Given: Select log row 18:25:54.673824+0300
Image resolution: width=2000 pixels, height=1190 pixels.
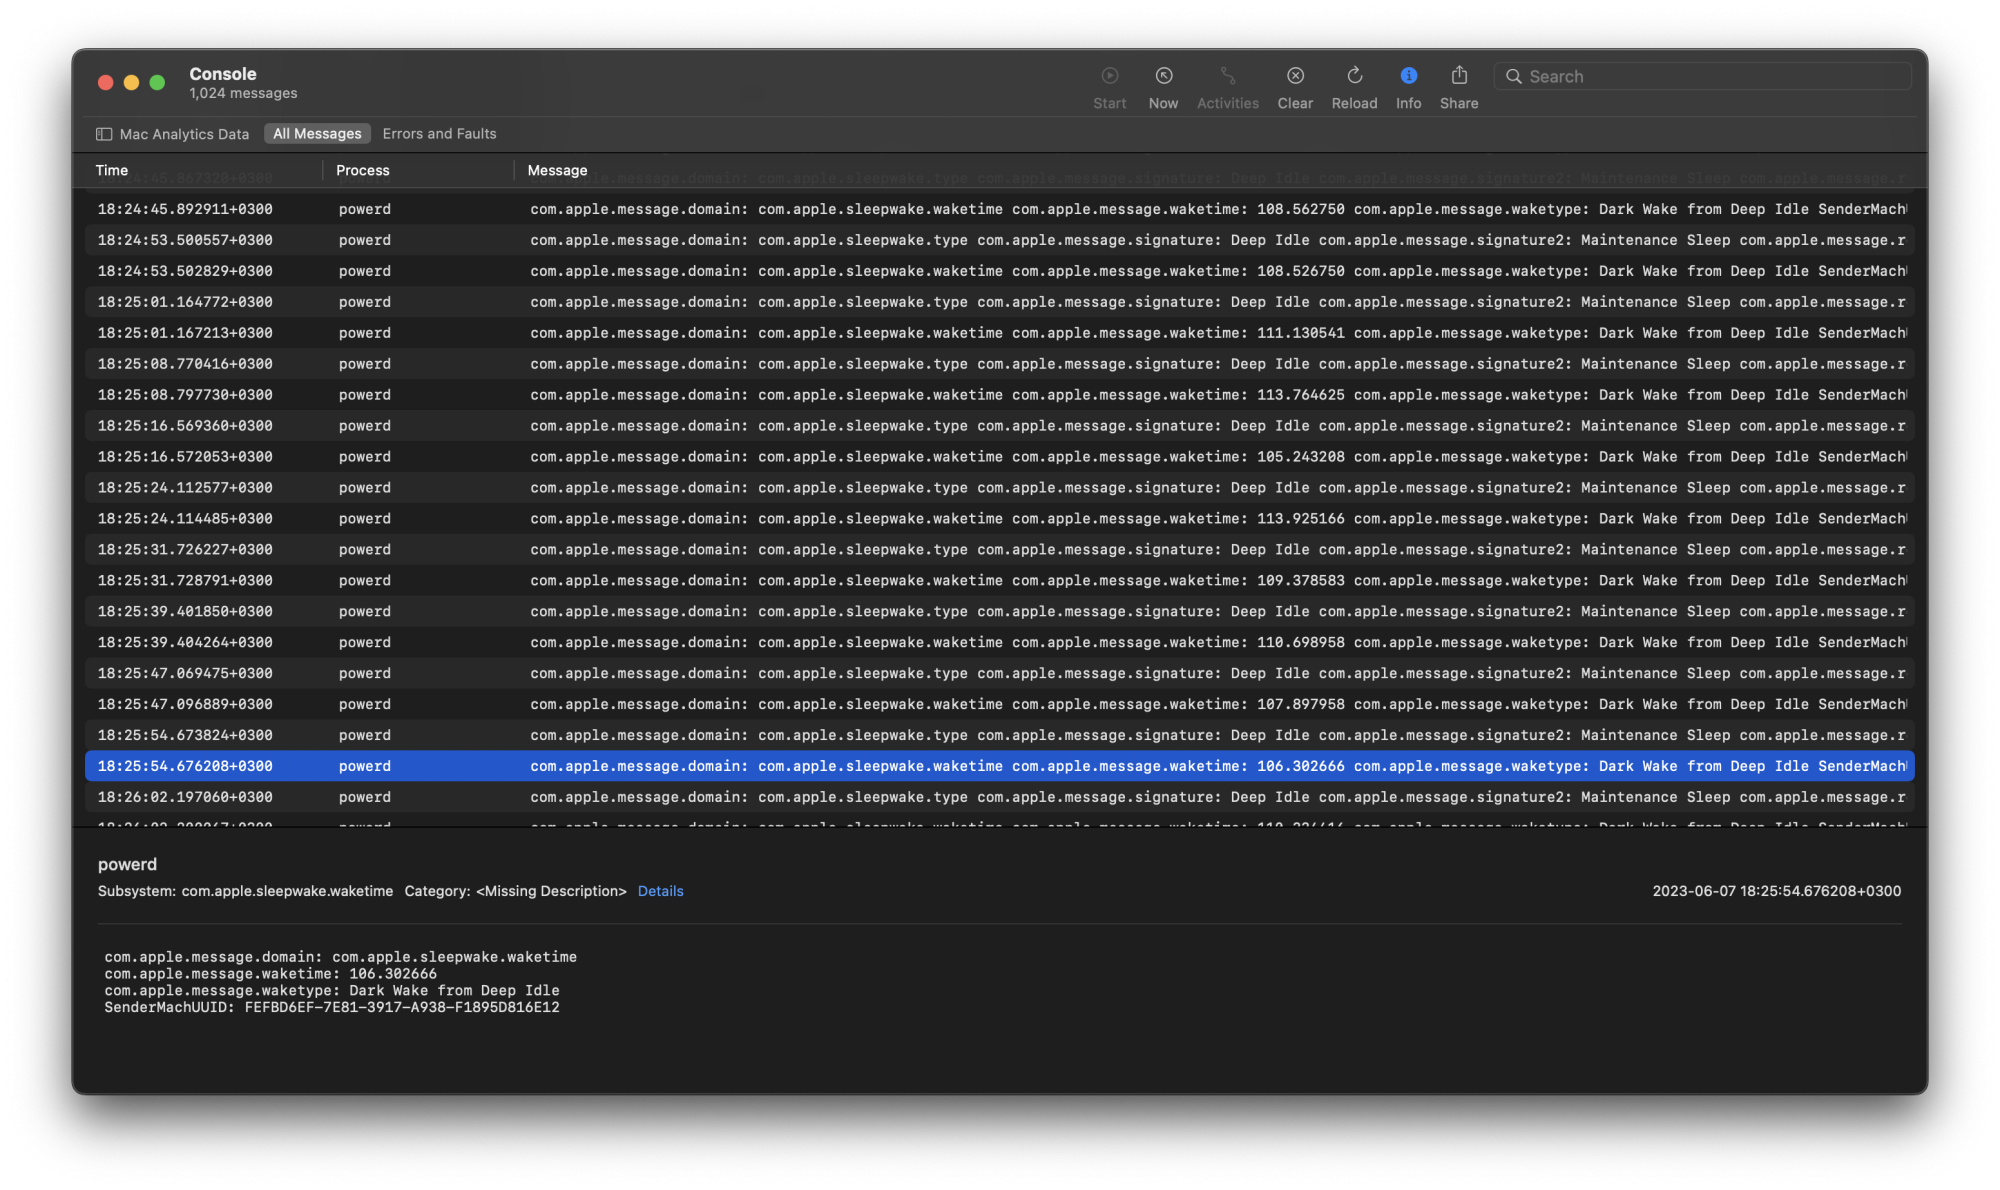Looking at the screenshot, I should coord(1000,736).
